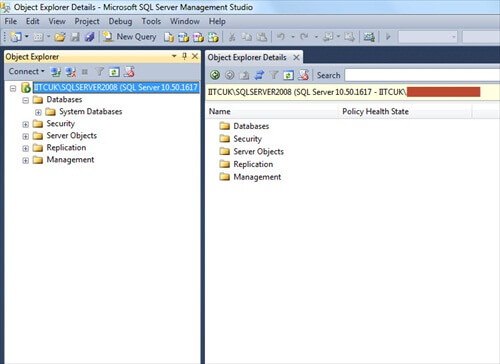Open the solution configurations combo box
This screenshot has height=364, width=500.
[x=428, y=37]
